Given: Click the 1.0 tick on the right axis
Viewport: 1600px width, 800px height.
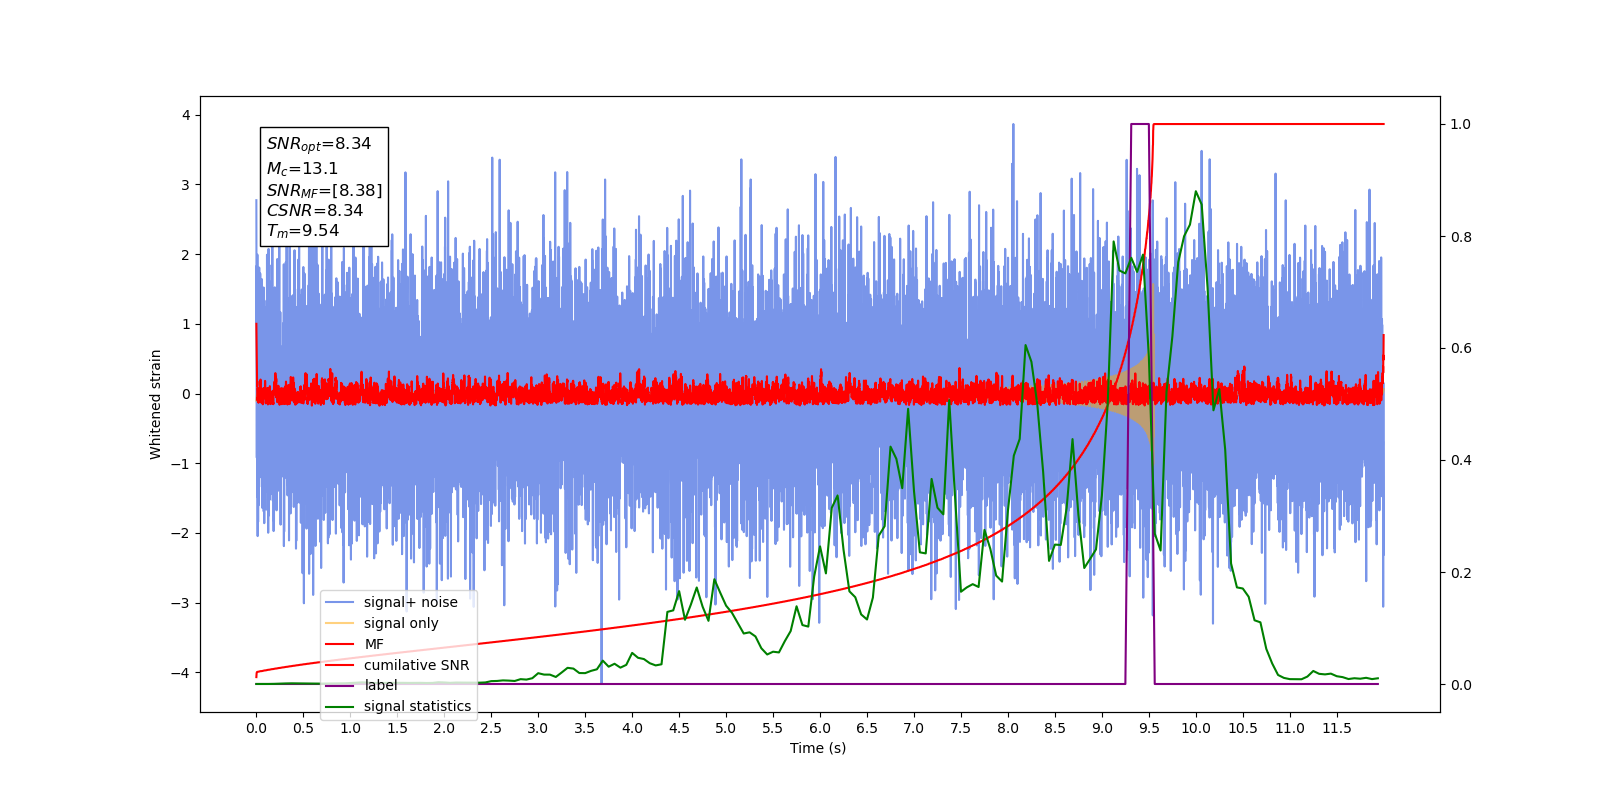Looking at the screenshot, I should point(1461,125).
